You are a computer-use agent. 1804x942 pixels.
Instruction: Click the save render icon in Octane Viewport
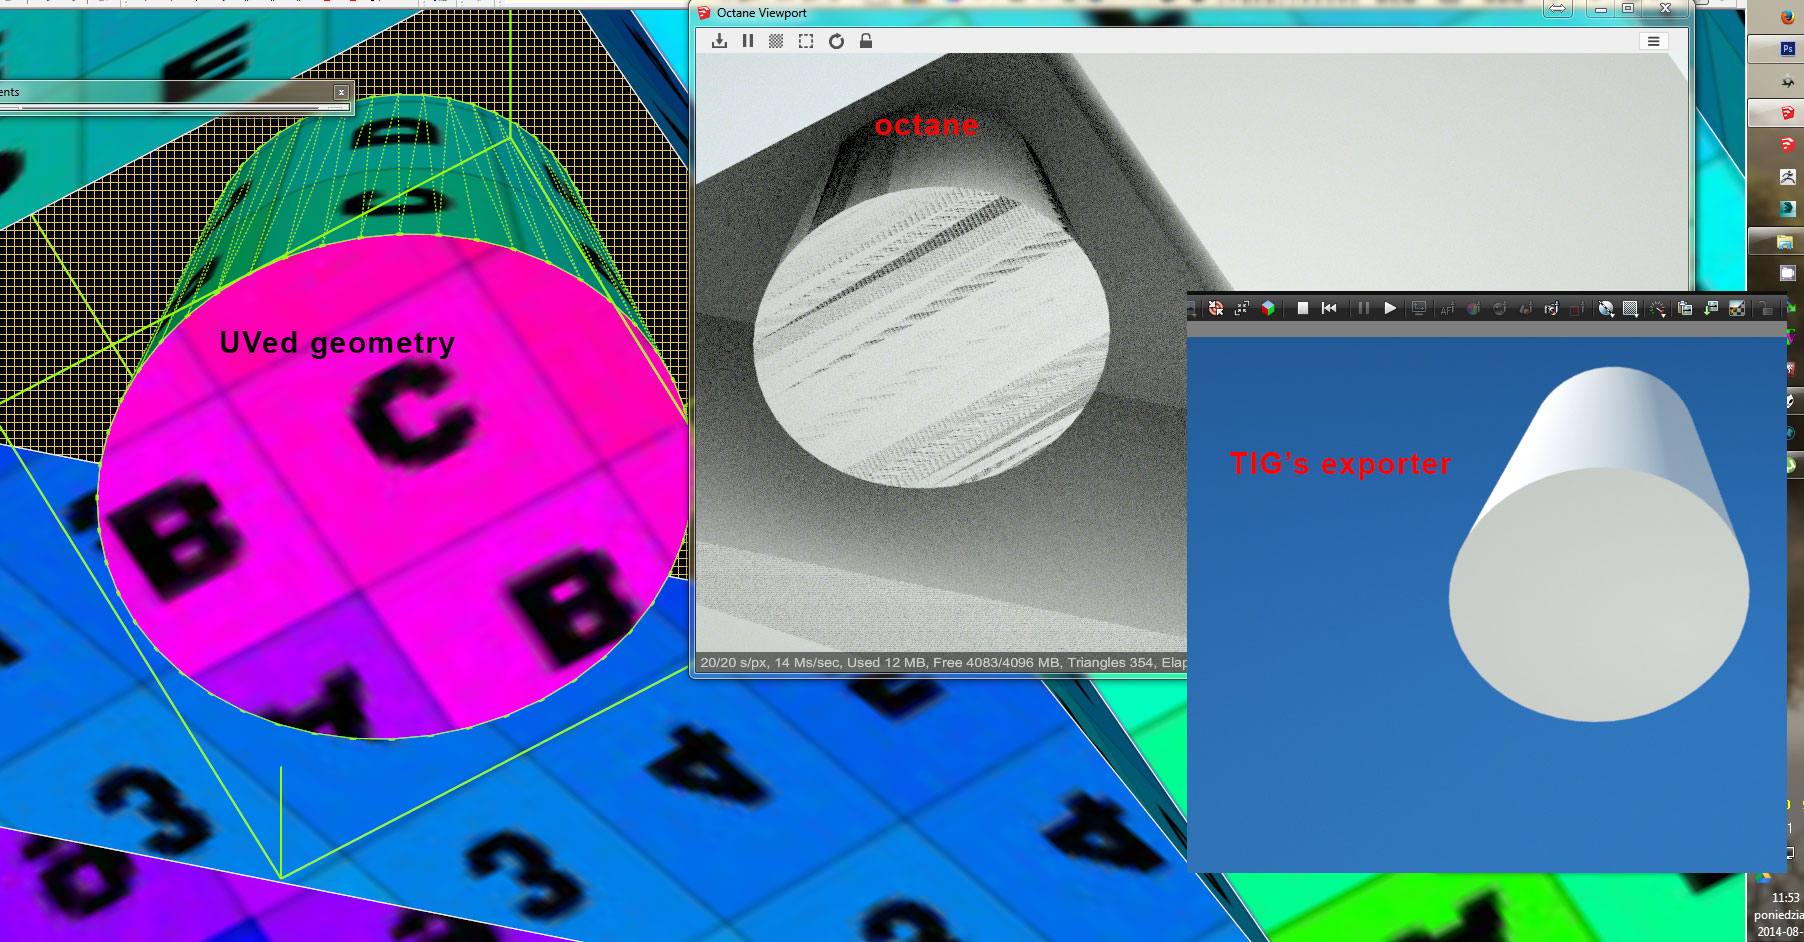[x=719, y=41]
